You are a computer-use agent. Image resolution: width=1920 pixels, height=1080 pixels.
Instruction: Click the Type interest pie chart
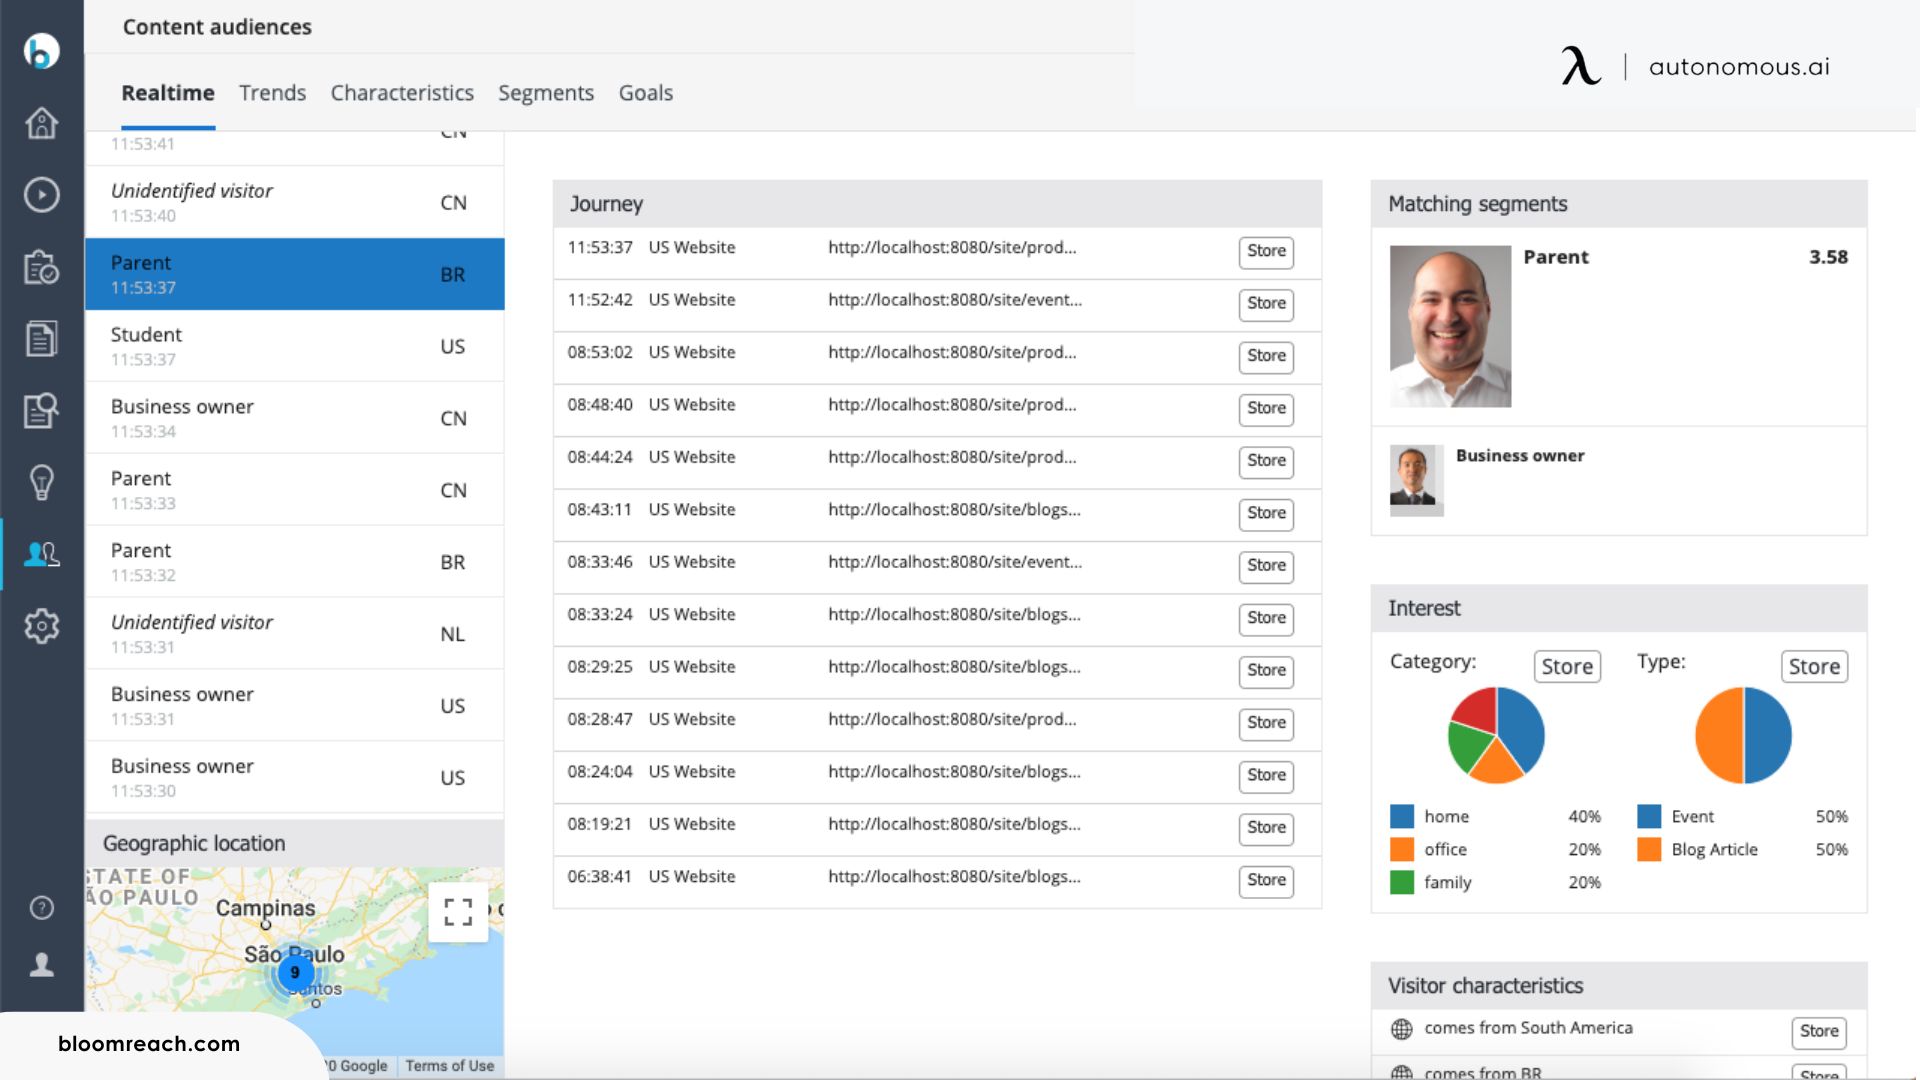point(1743,735)
